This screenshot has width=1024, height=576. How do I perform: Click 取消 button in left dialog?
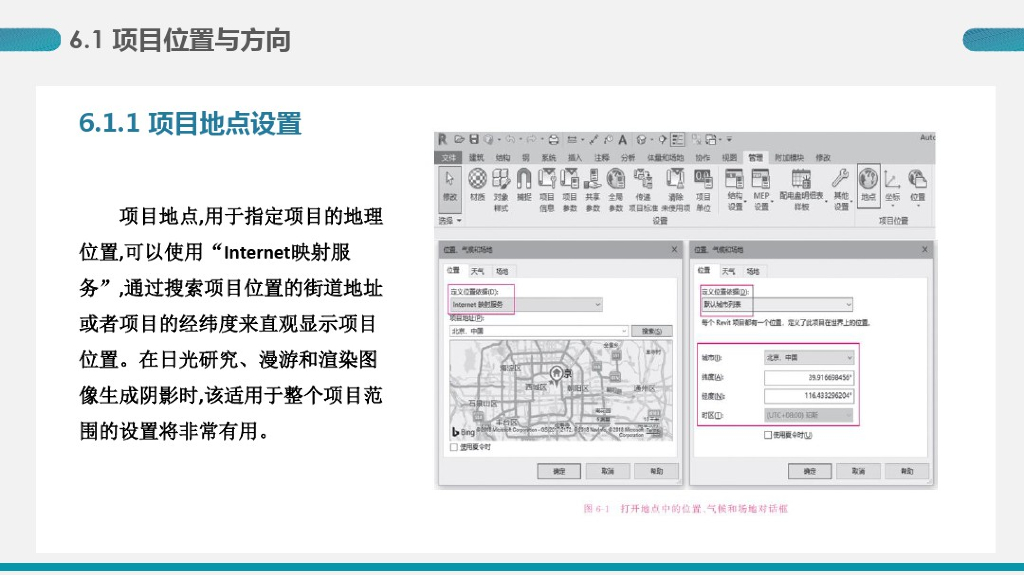click(x=608, y=471)
